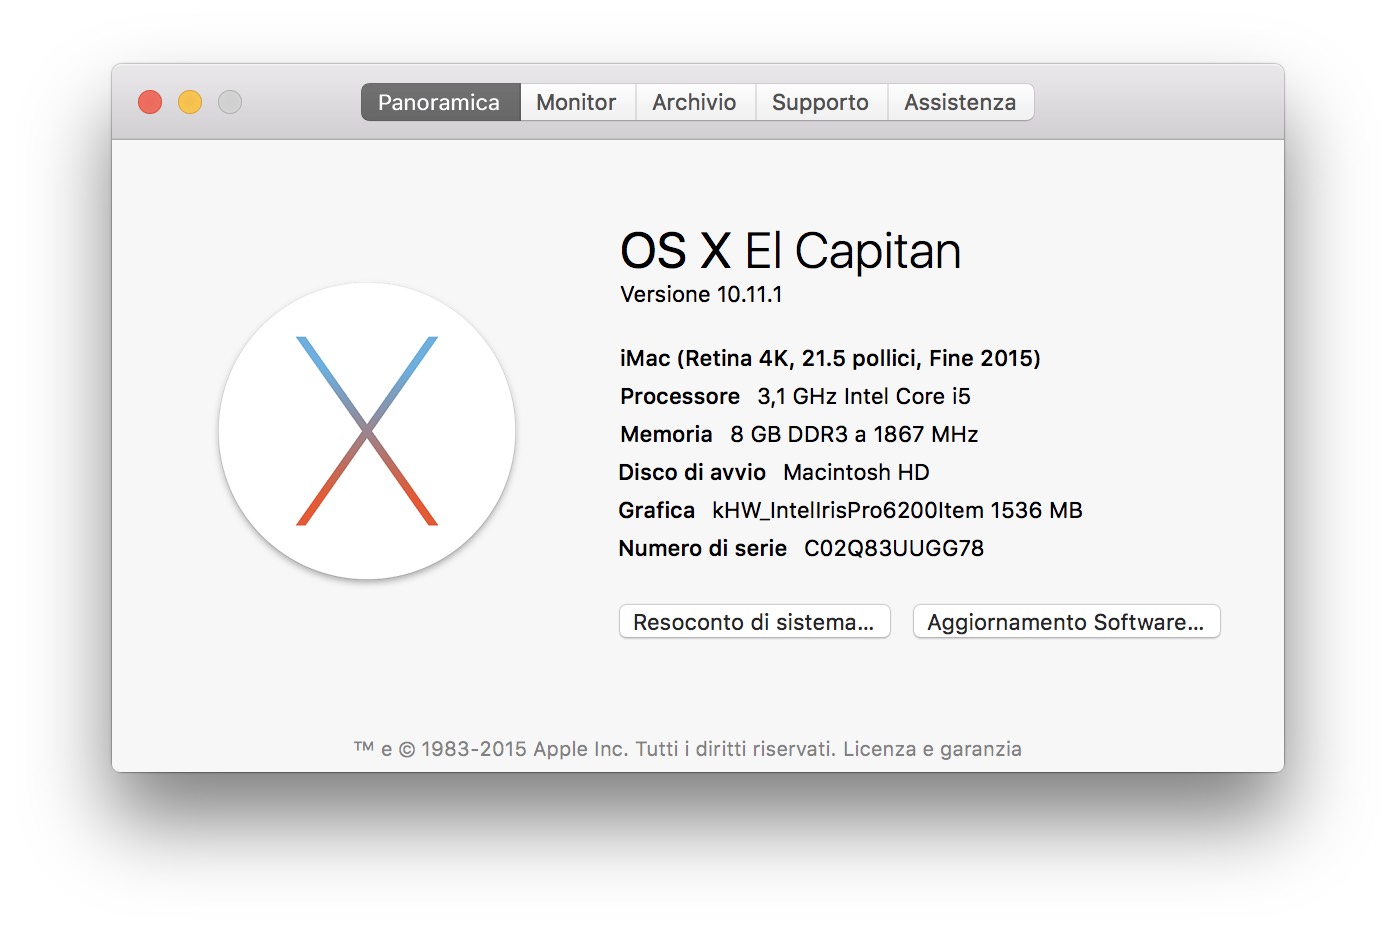This screenshot has width=1396, height=932.
Task: Click the Grafica kHW_IntelIrisPro6200Item line
Action: pos(850,510)
